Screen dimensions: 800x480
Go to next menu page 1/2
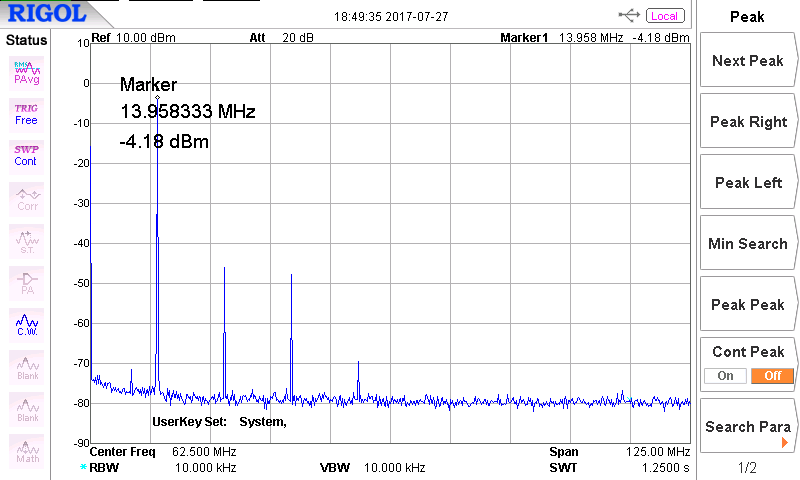[747, 468]
